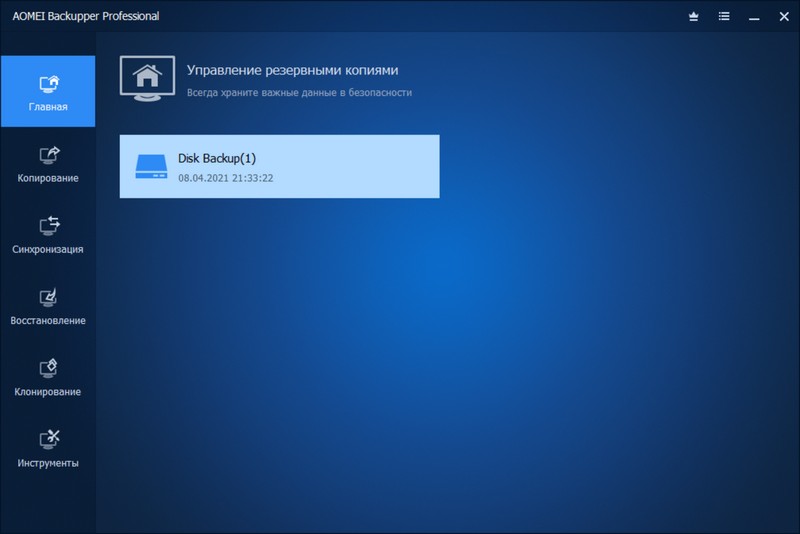Switch to the Главная tab label
800x534 pixels.
48,107
